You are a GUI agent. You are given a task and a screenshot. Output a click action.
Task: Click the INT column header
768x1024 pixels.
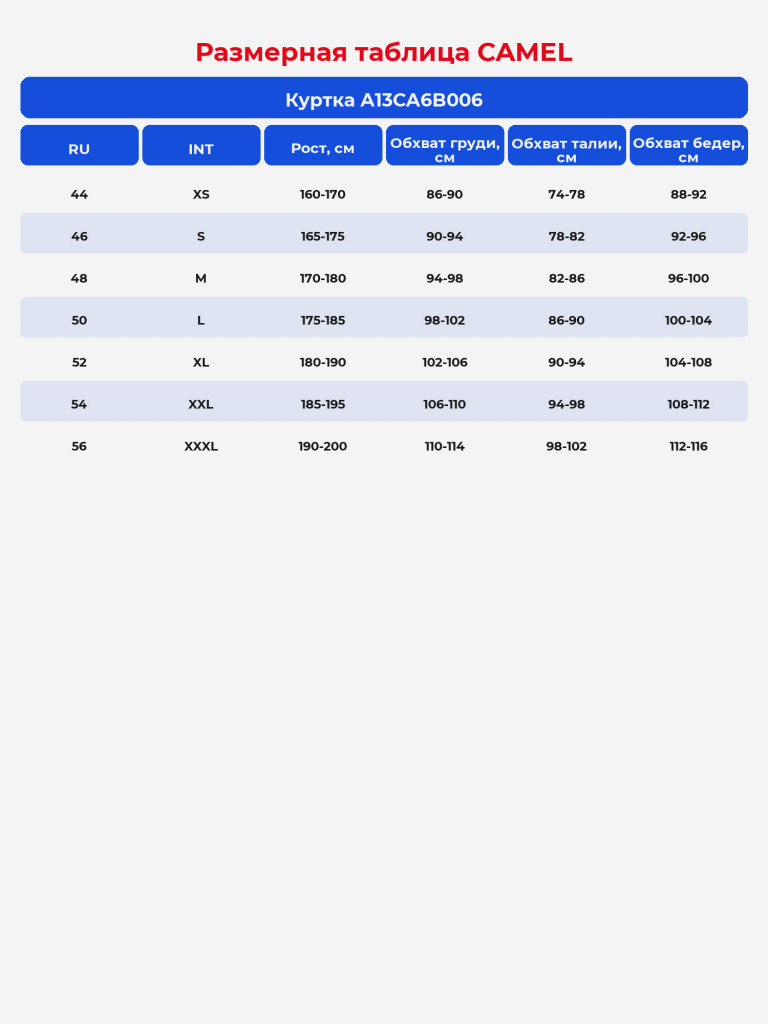(x=201, y=146)
